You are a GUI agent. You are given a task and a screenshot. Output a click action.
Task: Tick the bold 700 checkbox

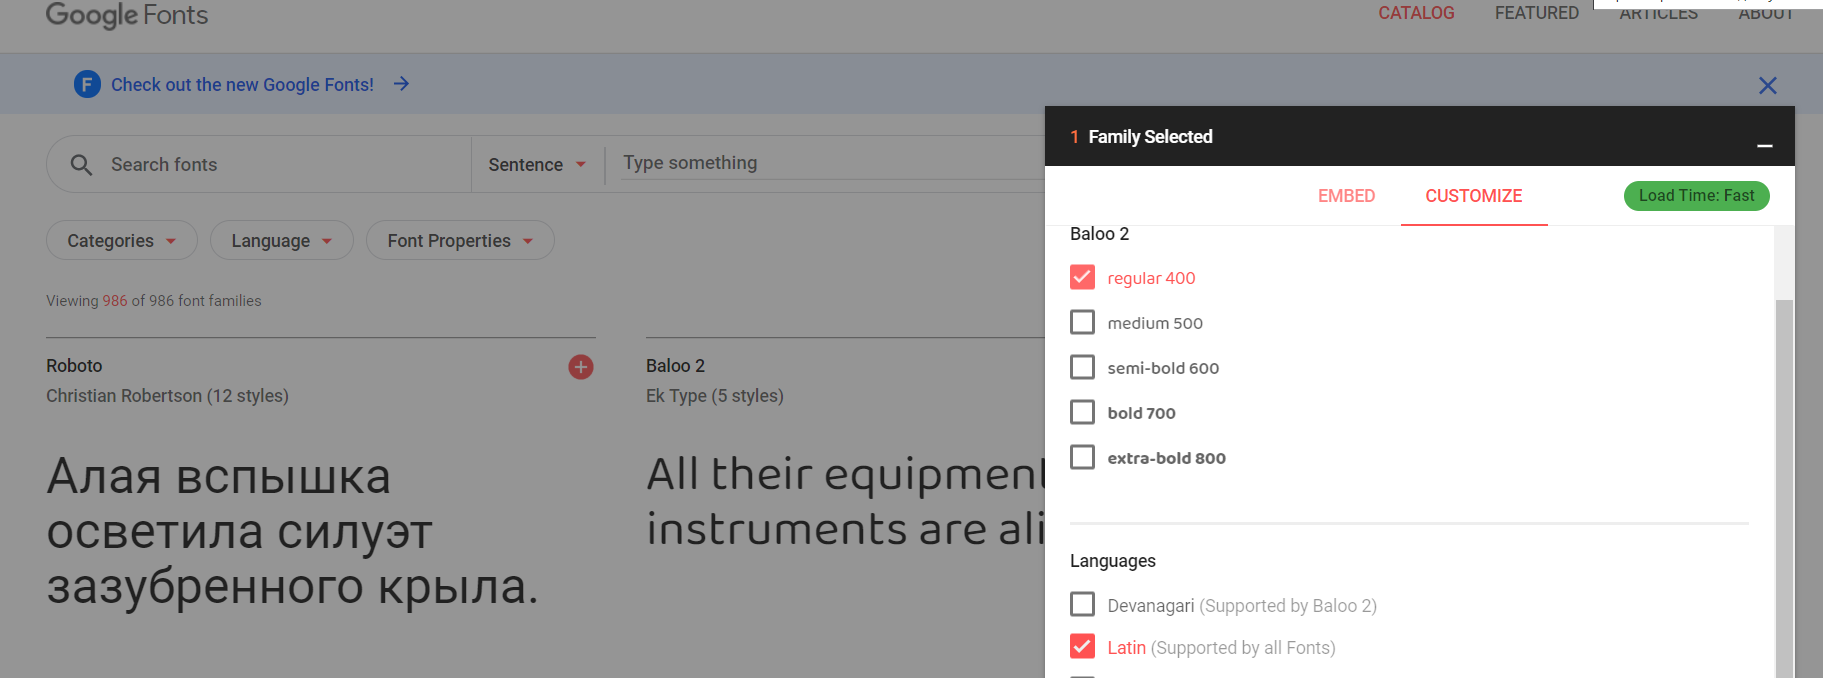[x=1082, y=412]
